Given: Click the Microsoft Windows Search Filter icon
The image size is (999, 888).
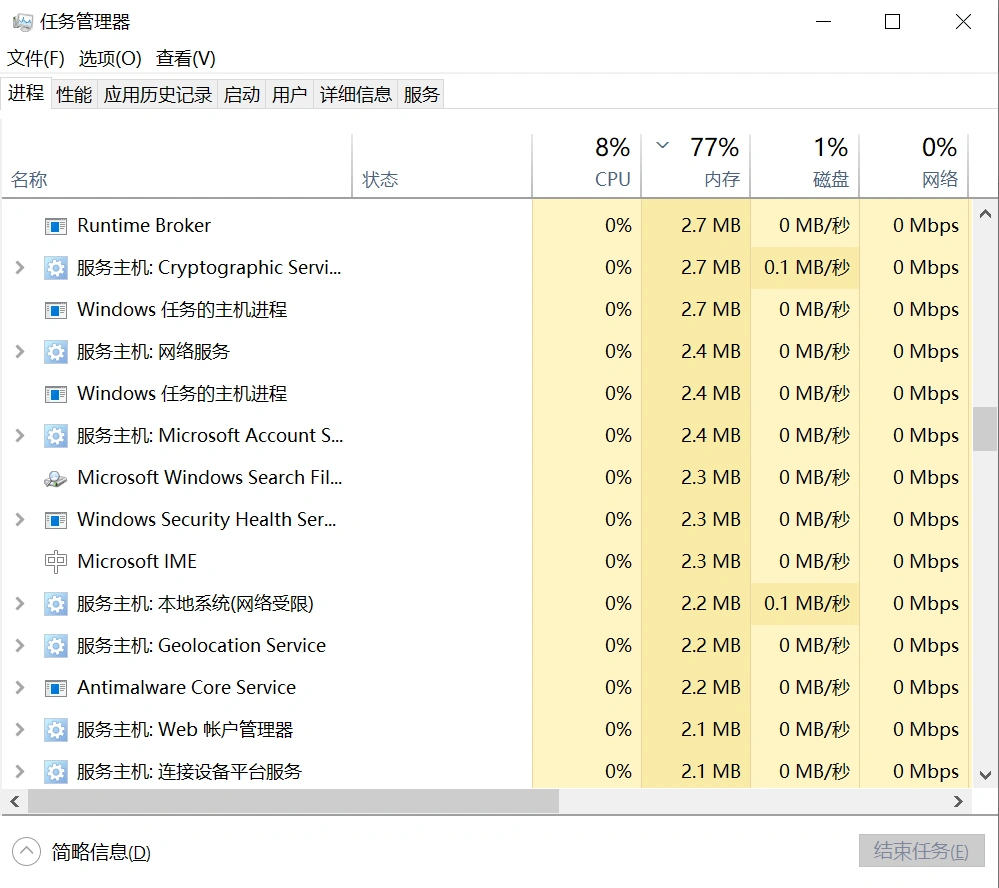Looking at the screenshot, I should (x=57, y=478).
